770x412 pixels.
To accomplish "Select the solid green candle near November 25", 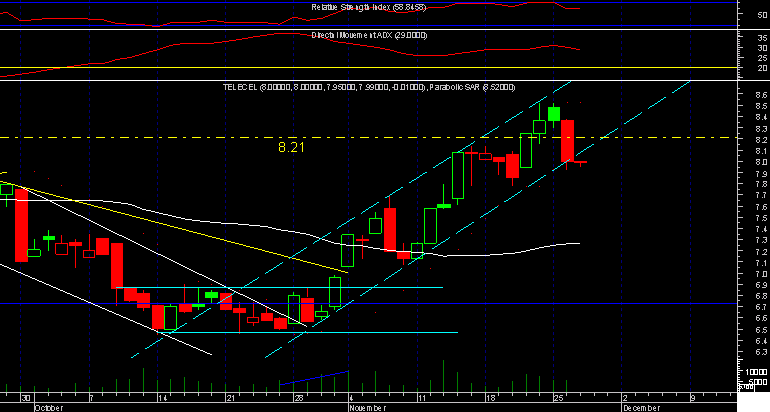I will tap(554, 113).
